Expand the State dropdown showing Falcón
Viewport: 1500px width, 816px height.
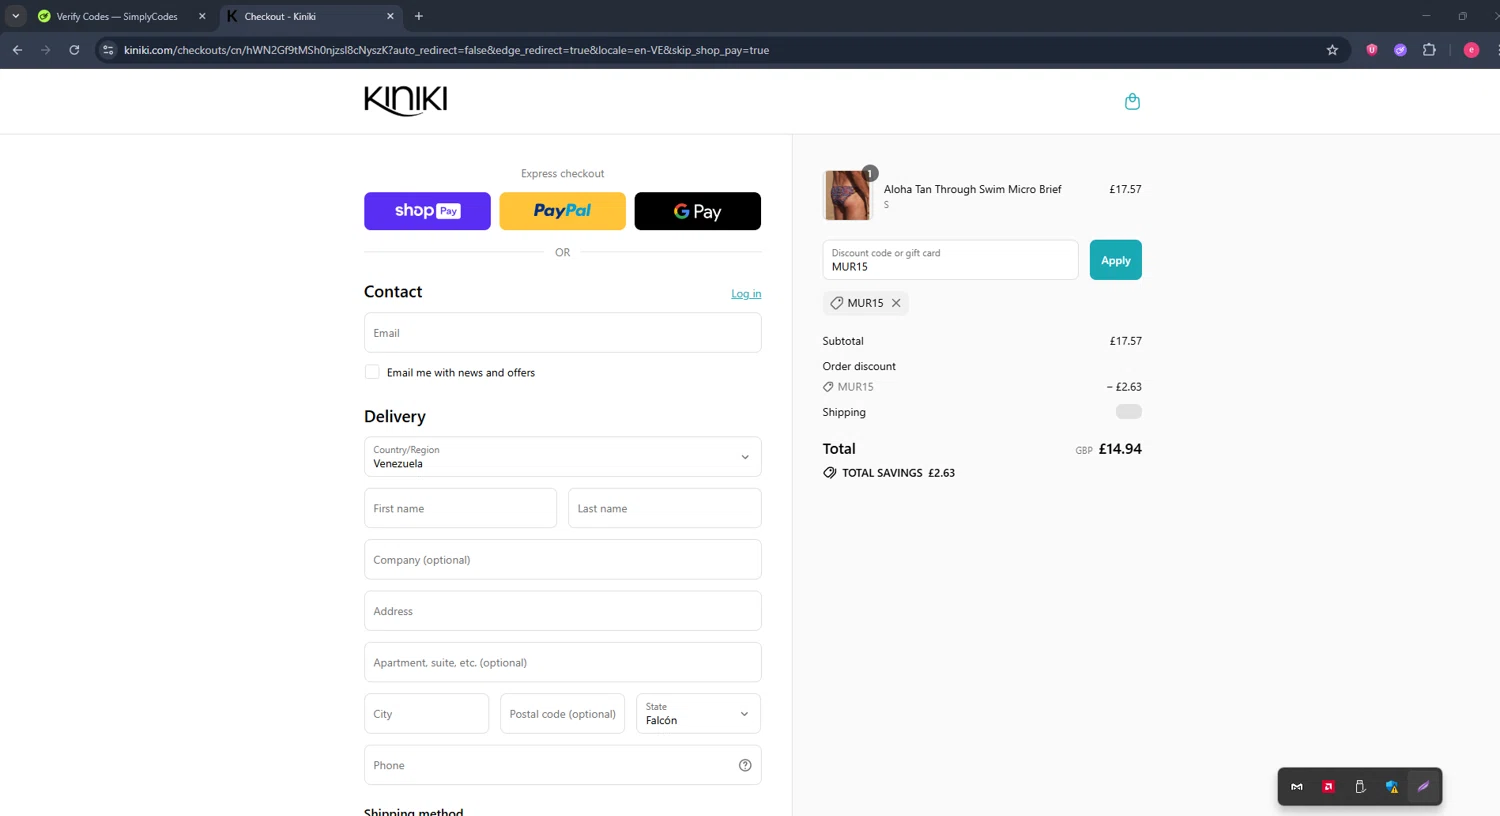pos(698,714)
